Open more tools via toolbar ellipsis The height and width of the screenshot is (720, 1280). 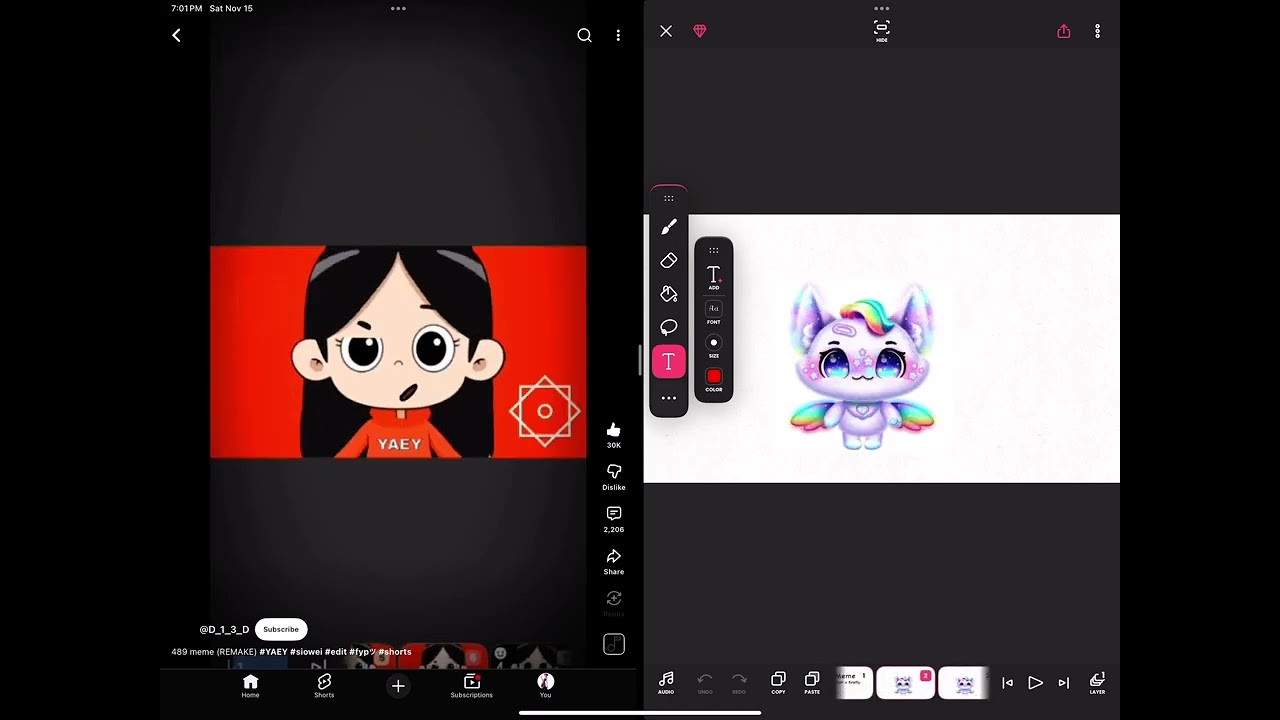pyautogui.click(x=669, y=398)
